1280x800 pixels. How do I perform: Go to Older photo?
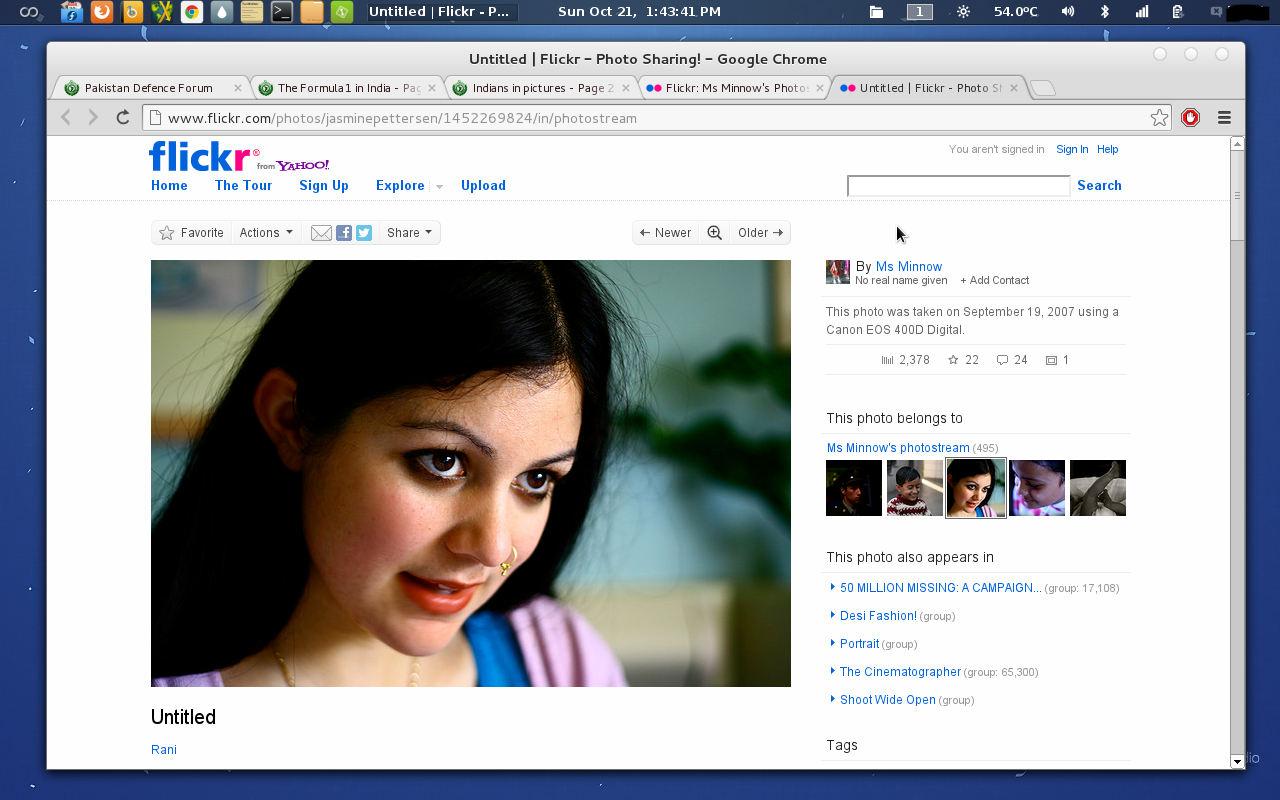click(760, 233)
